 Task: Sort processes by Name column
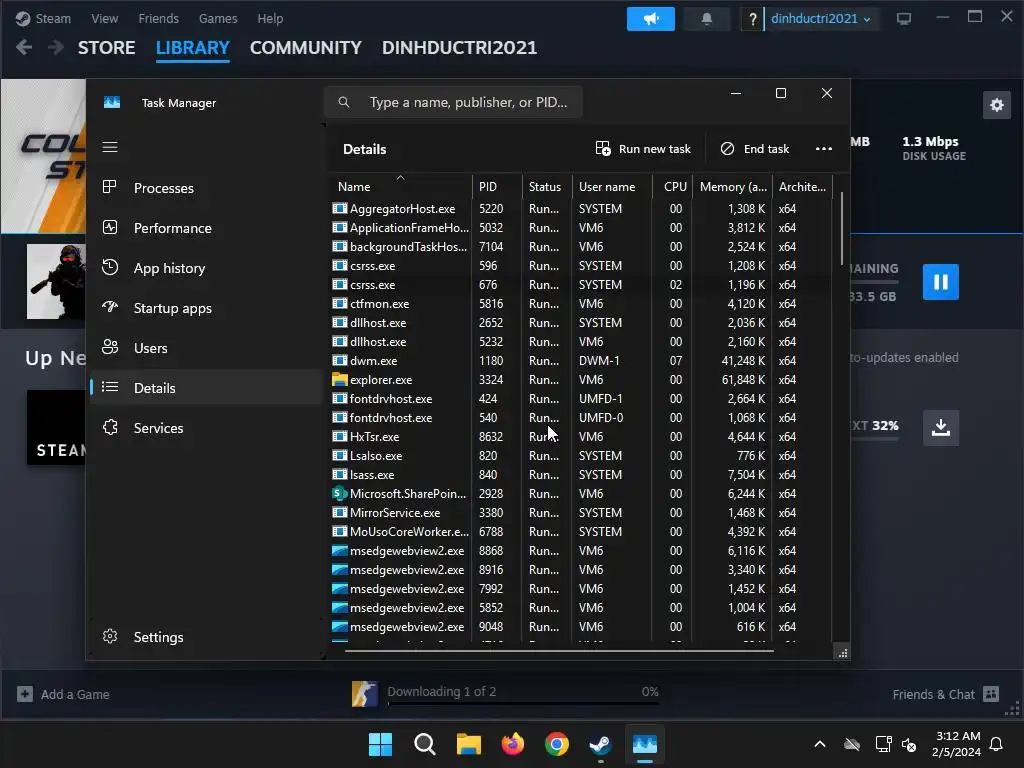[400, 186]
